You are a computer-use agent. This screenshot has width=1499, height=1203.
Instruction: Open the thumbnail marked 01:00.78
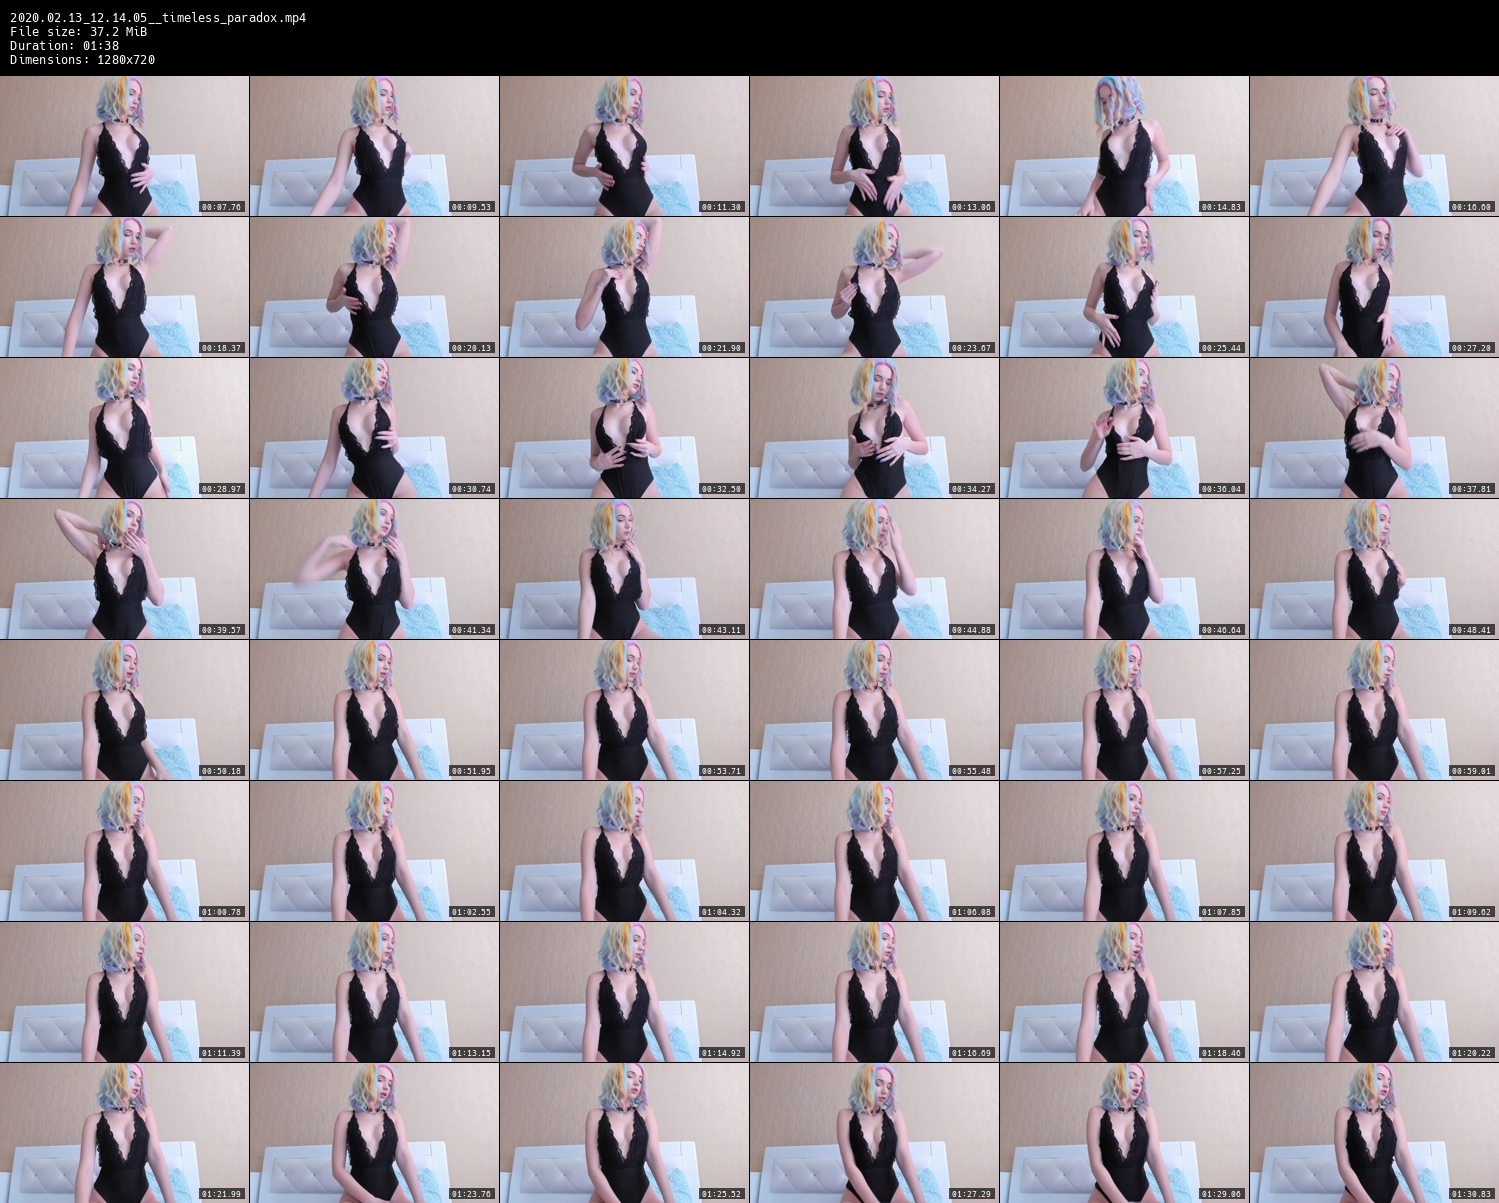[124, 851]
